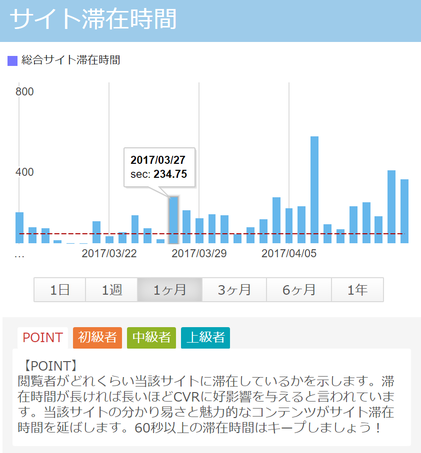Click the highlighted 2017/03/27 bar
Screen dimensions: 421x453
pyautogui.click(x=174, y=220)
